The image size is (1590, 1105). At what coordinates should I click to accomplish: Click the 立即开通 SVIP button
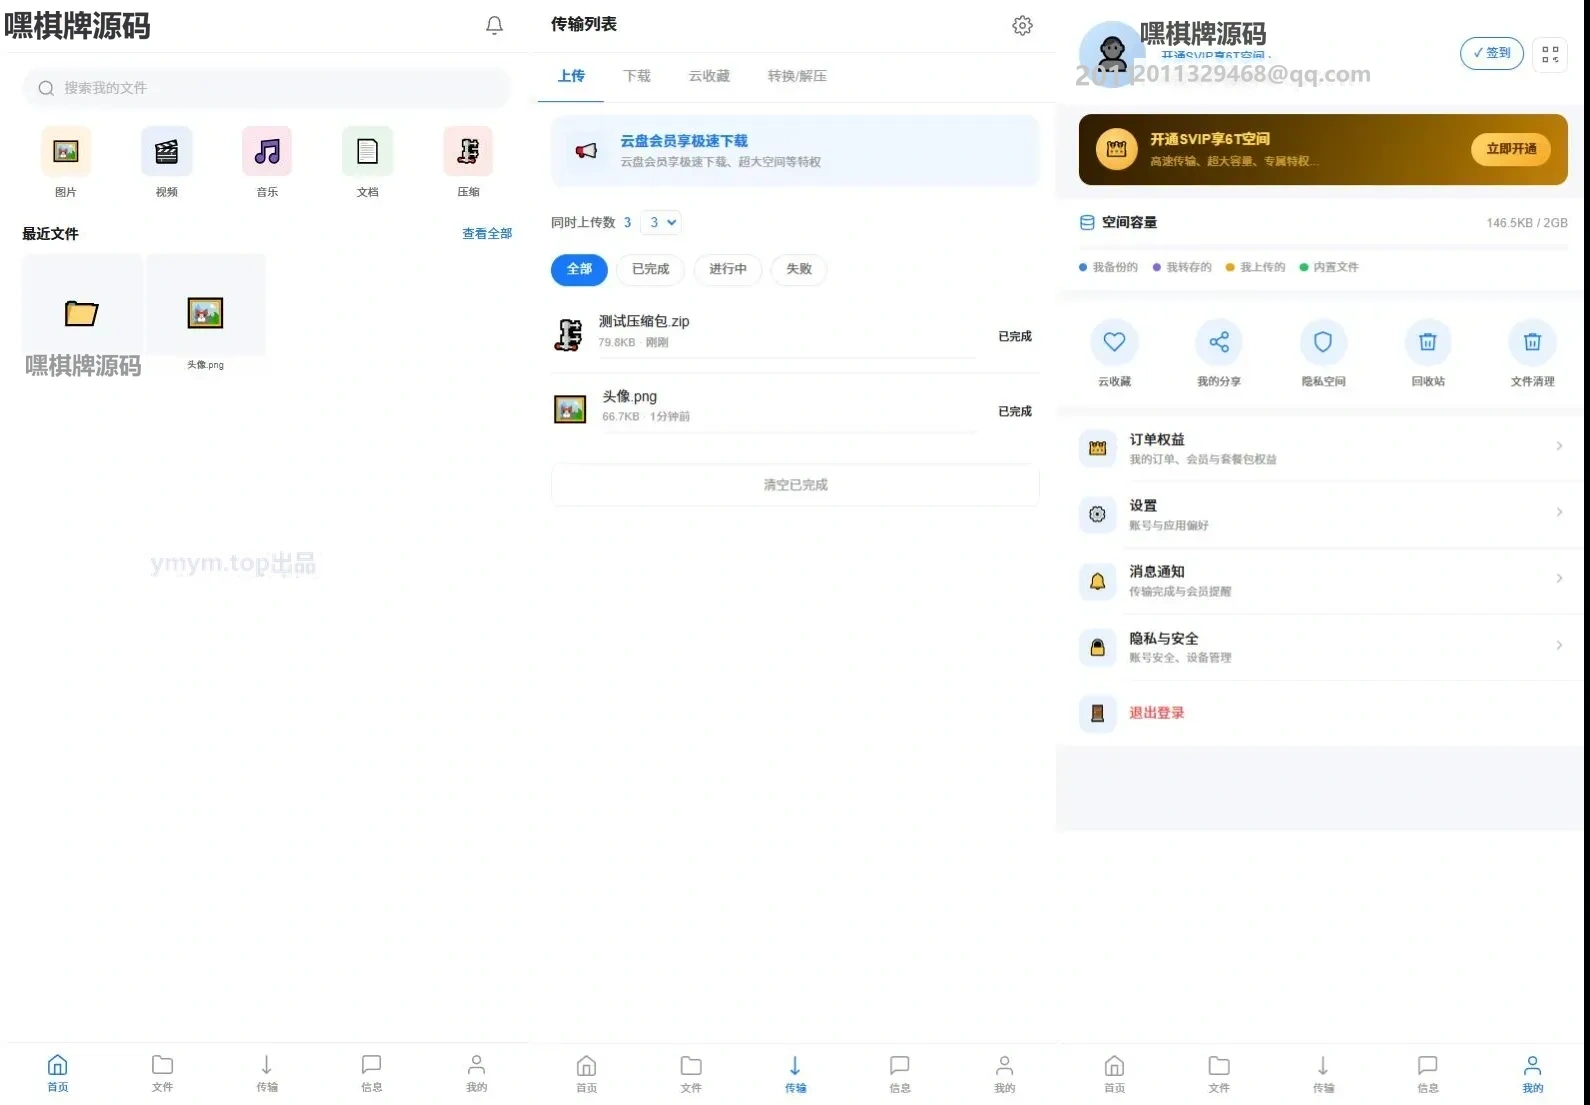1510,149
